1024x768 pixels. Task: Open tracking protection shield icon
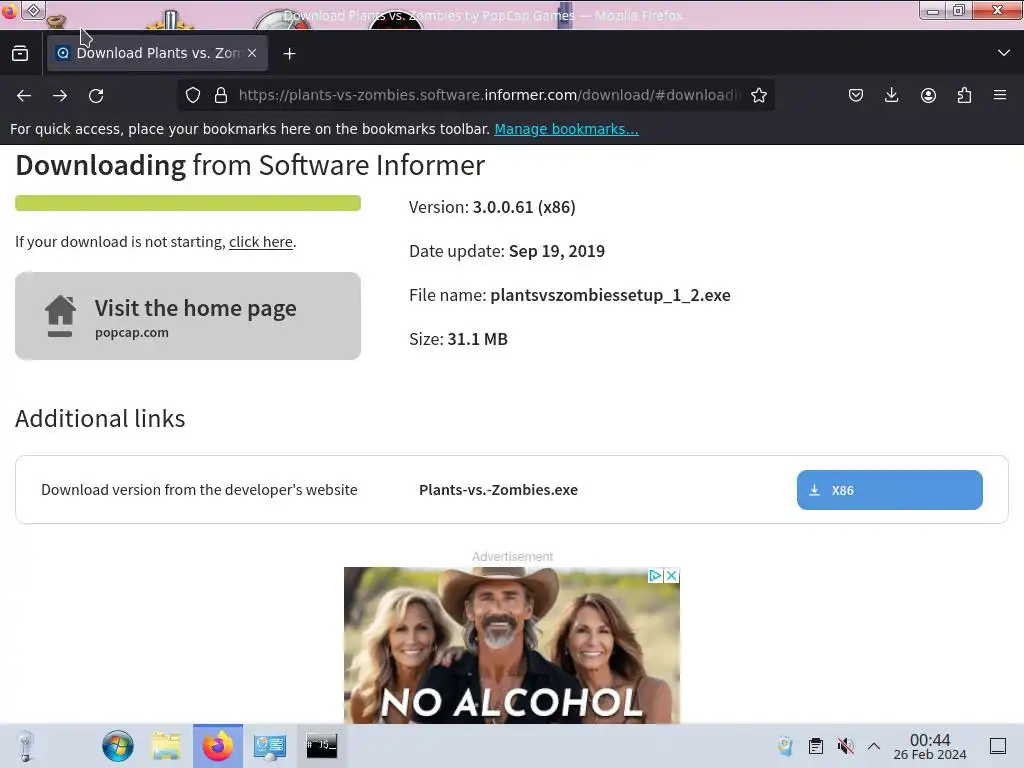(193, 95)
